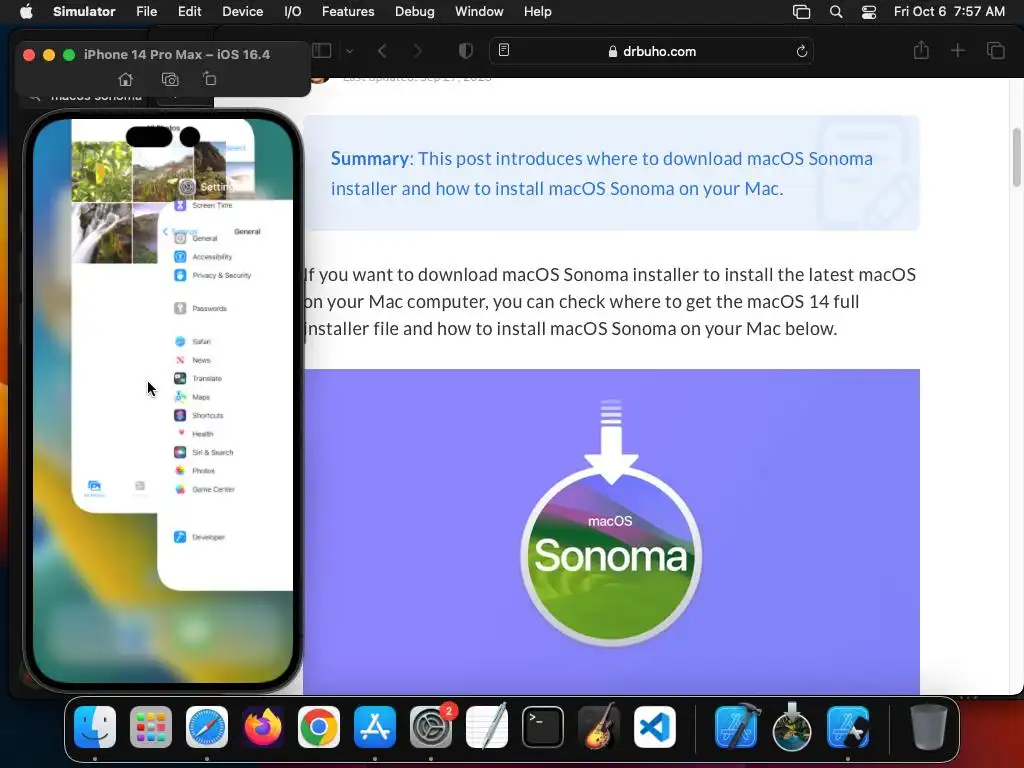Show Safari tab overview
The image size is (1024, 768).
(x=995, y=50)
